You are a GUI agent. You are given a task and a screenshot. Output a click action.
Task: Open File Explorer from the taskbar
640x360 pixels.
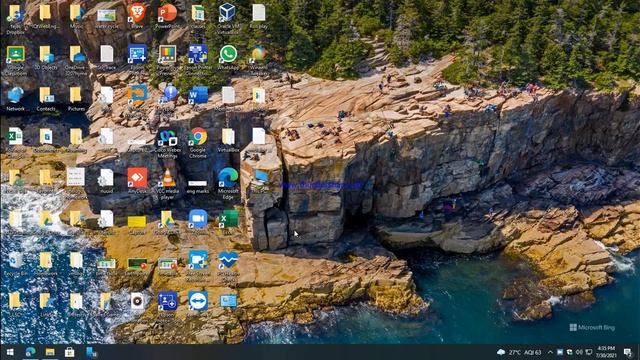coord(50,352)
